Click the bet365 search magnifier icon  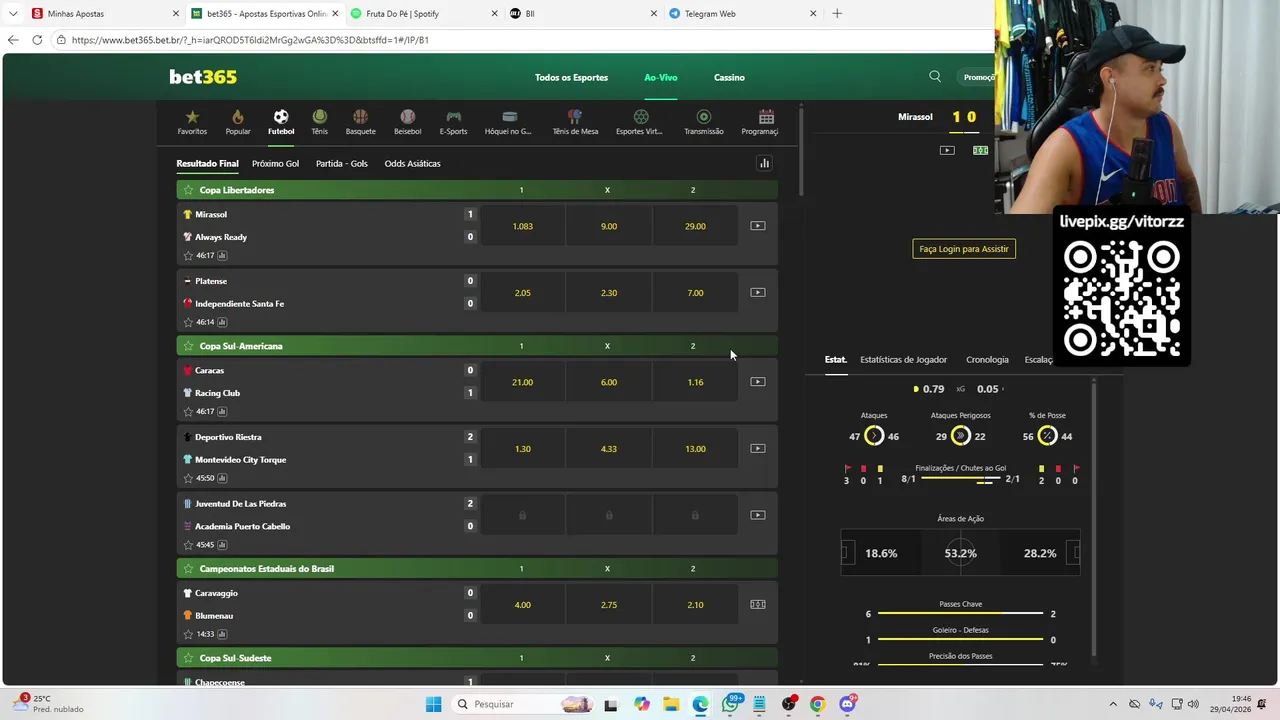(x=935, y=76)
